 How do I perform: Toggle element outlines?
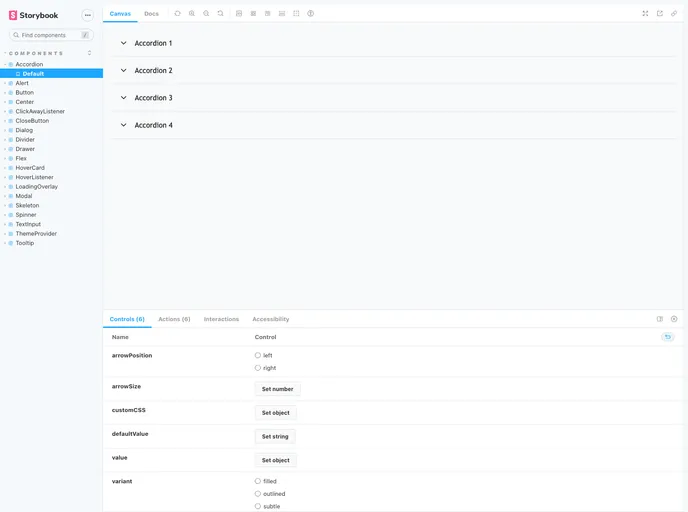[x=296, y=14]
